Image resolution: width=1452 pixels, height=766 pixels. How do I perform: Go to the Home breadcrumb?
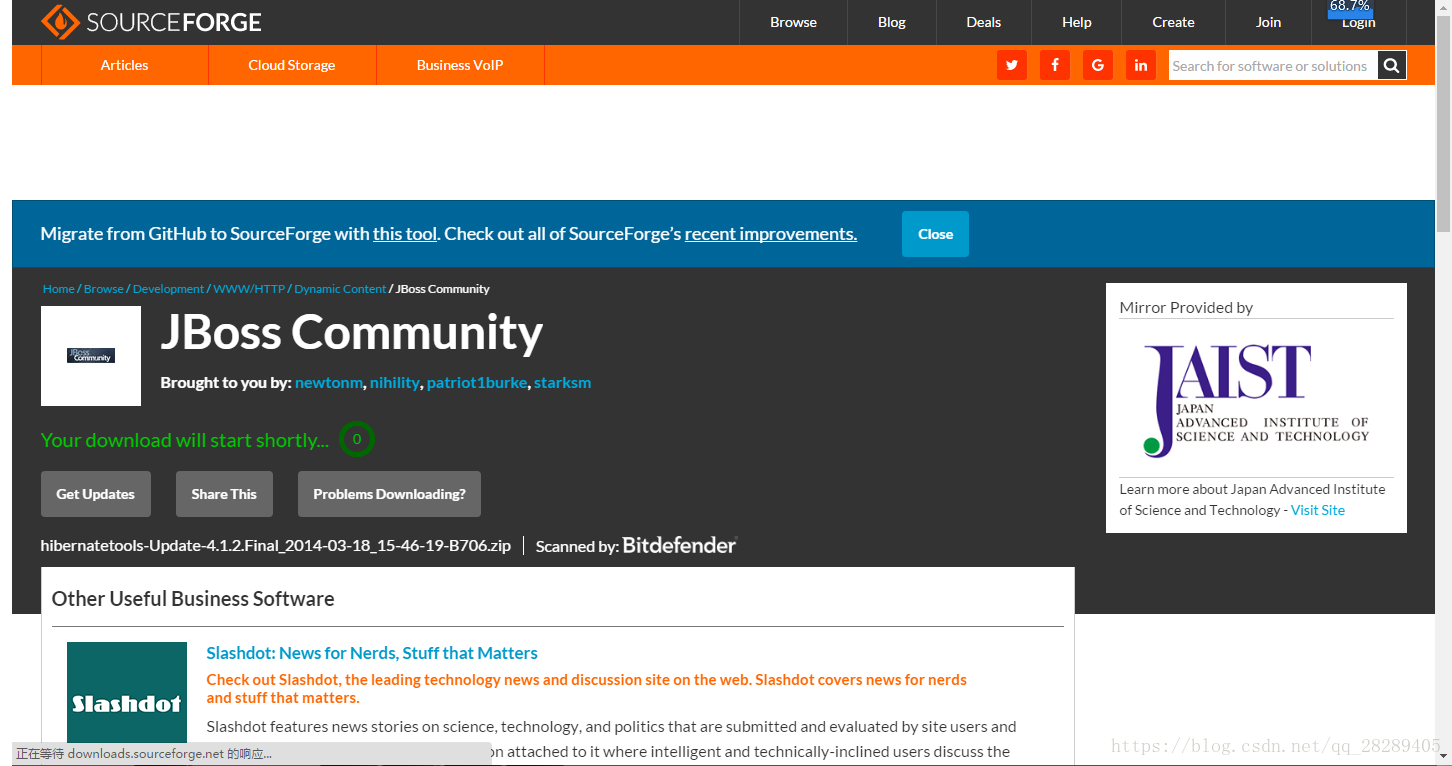click(x=59, y=289)
